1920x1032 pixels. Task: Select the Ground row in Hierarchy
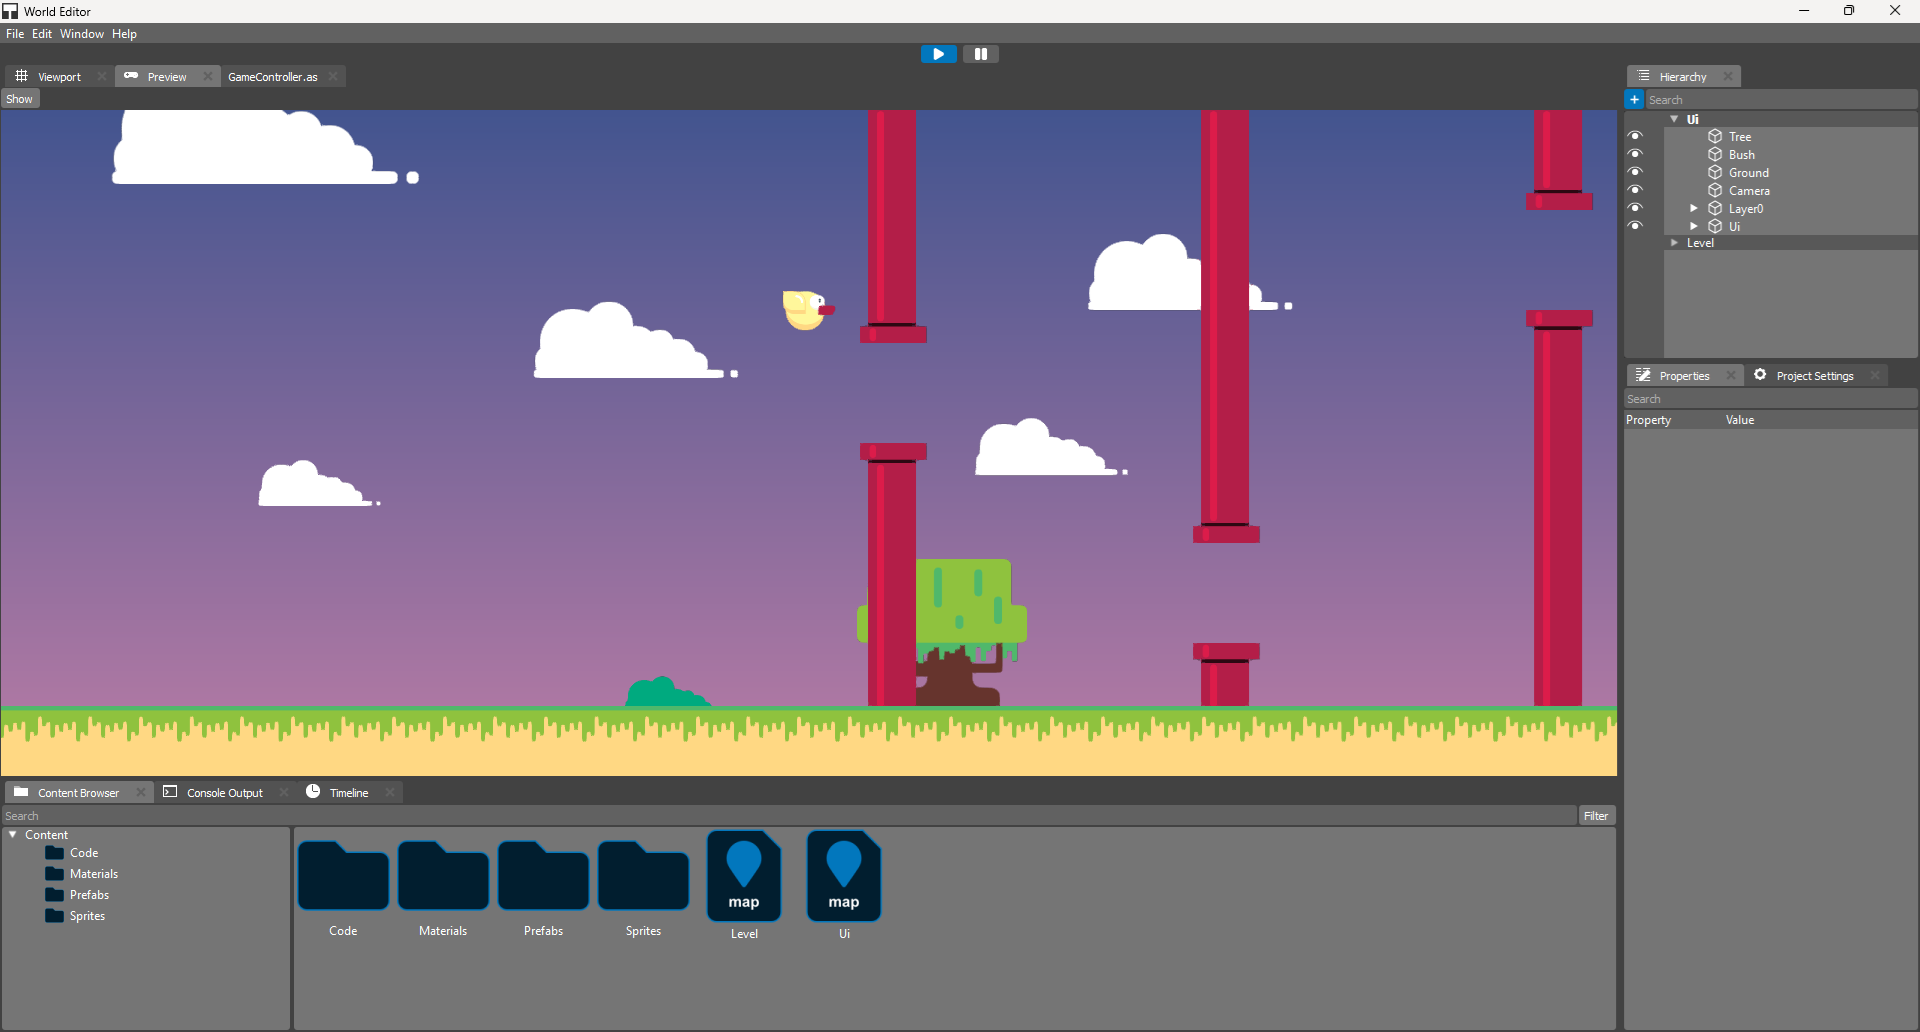[1790, 172]
